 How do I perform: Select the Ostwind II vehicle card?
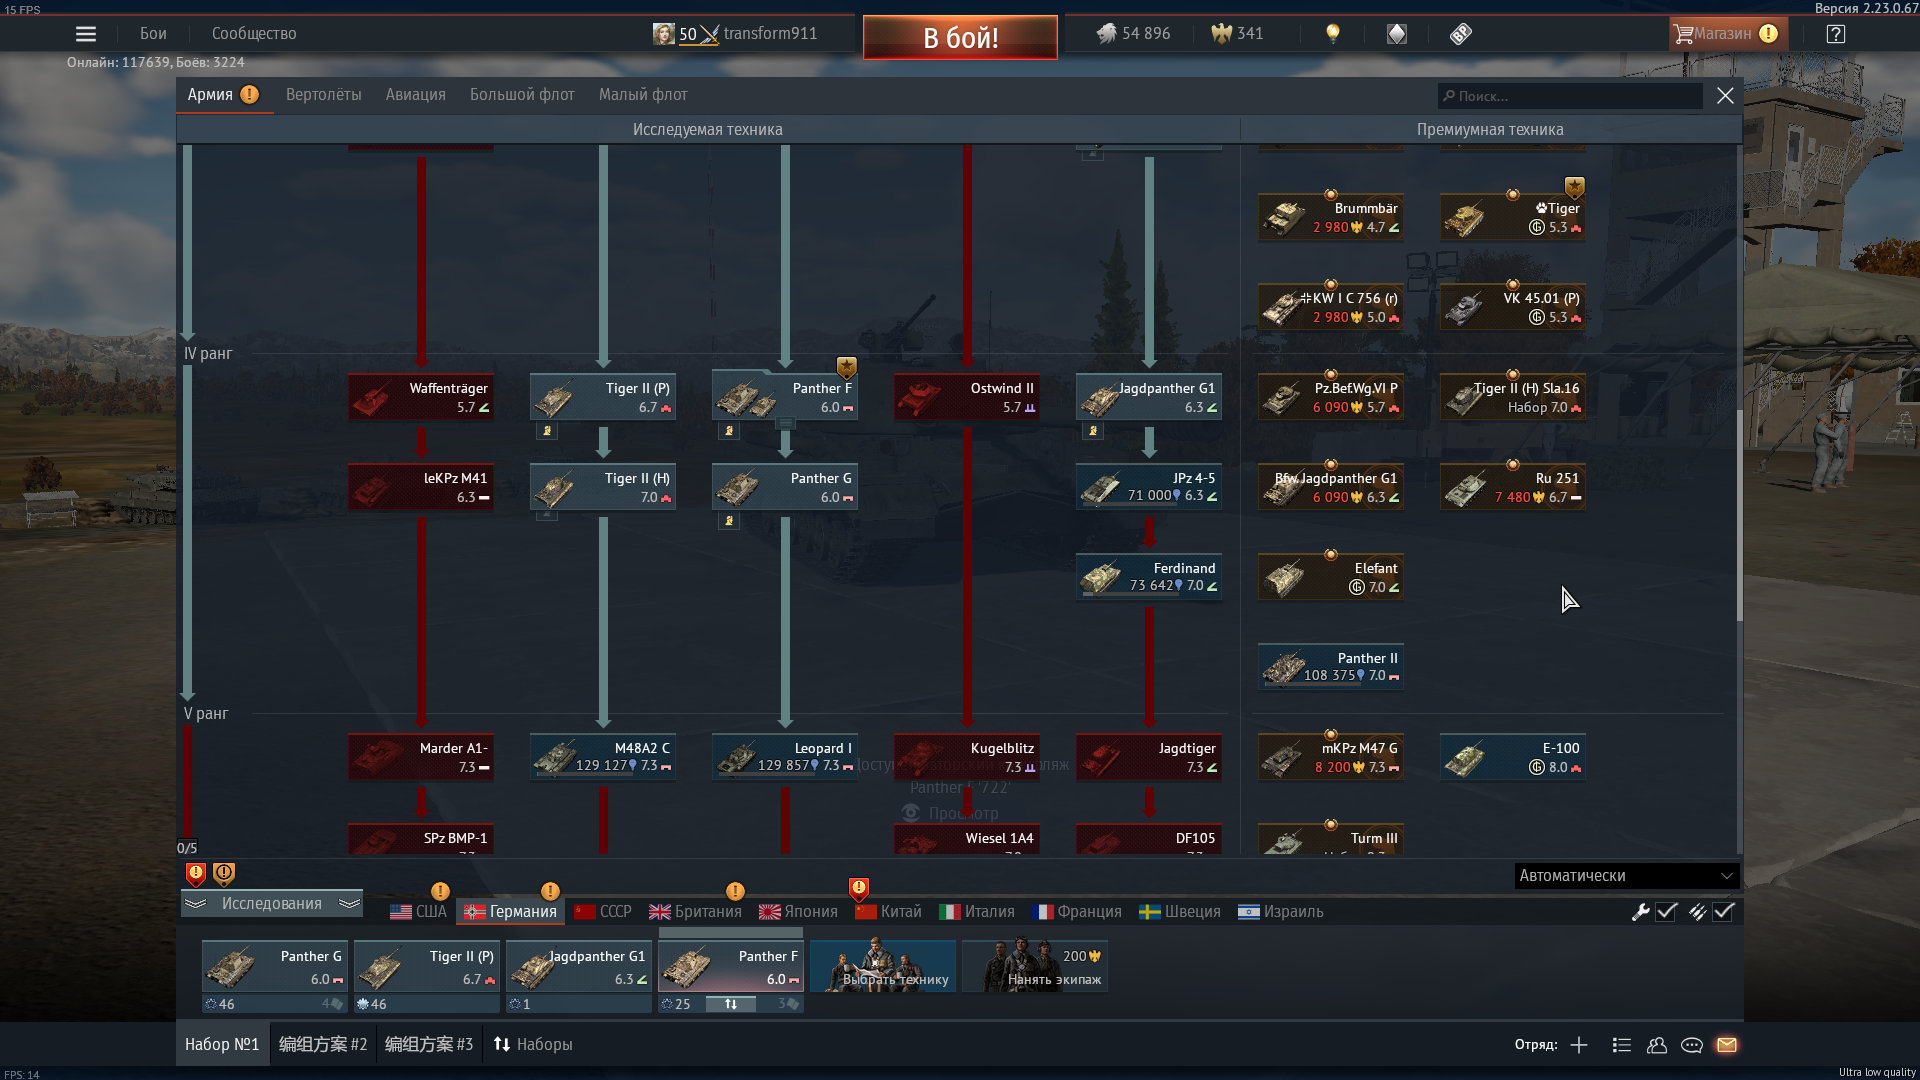[967, 398]
